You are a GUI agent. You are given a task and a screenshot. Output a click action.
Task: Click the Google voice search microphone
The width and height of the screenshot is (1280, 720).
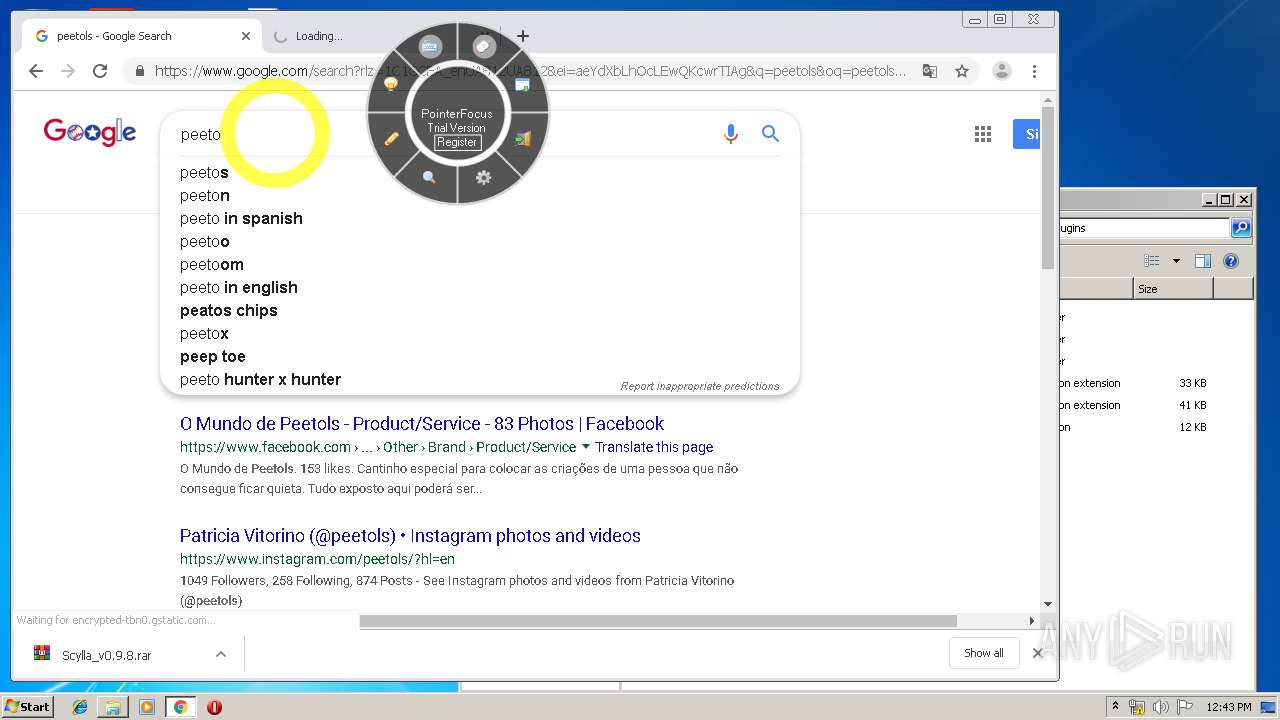click(x=731, y=134)
